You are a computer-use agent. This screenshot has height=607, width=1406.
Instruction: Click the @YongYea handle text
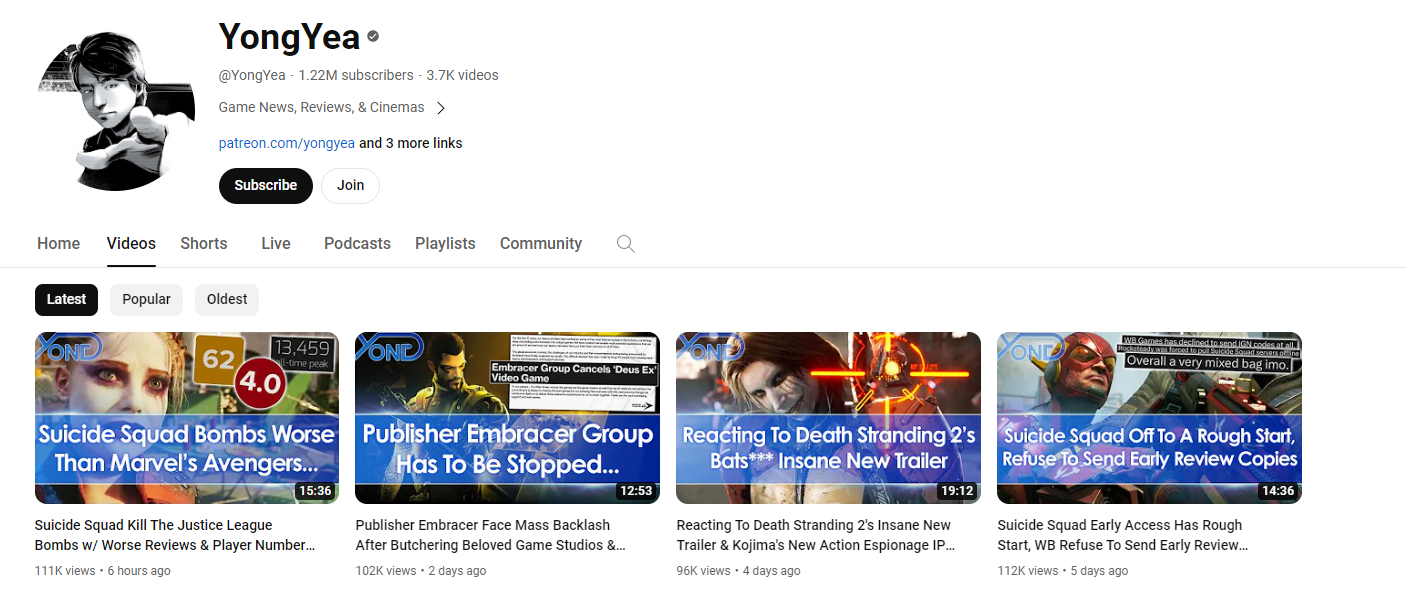252,75
